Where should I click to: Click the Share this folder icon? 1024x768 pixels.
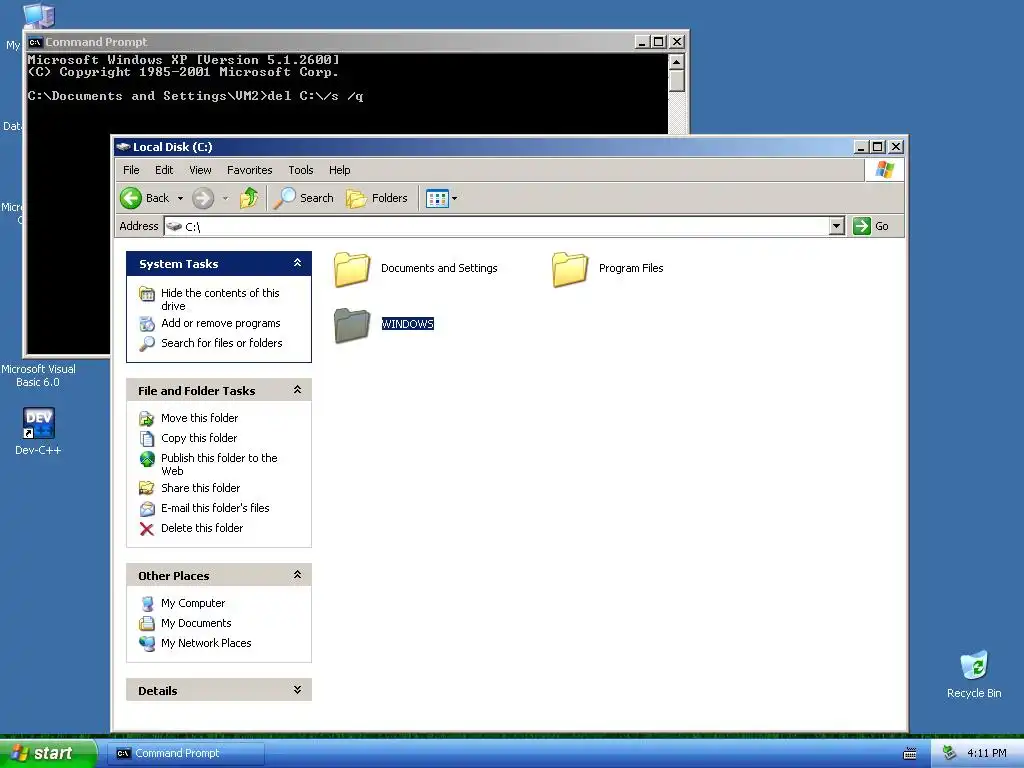(147, 488)
